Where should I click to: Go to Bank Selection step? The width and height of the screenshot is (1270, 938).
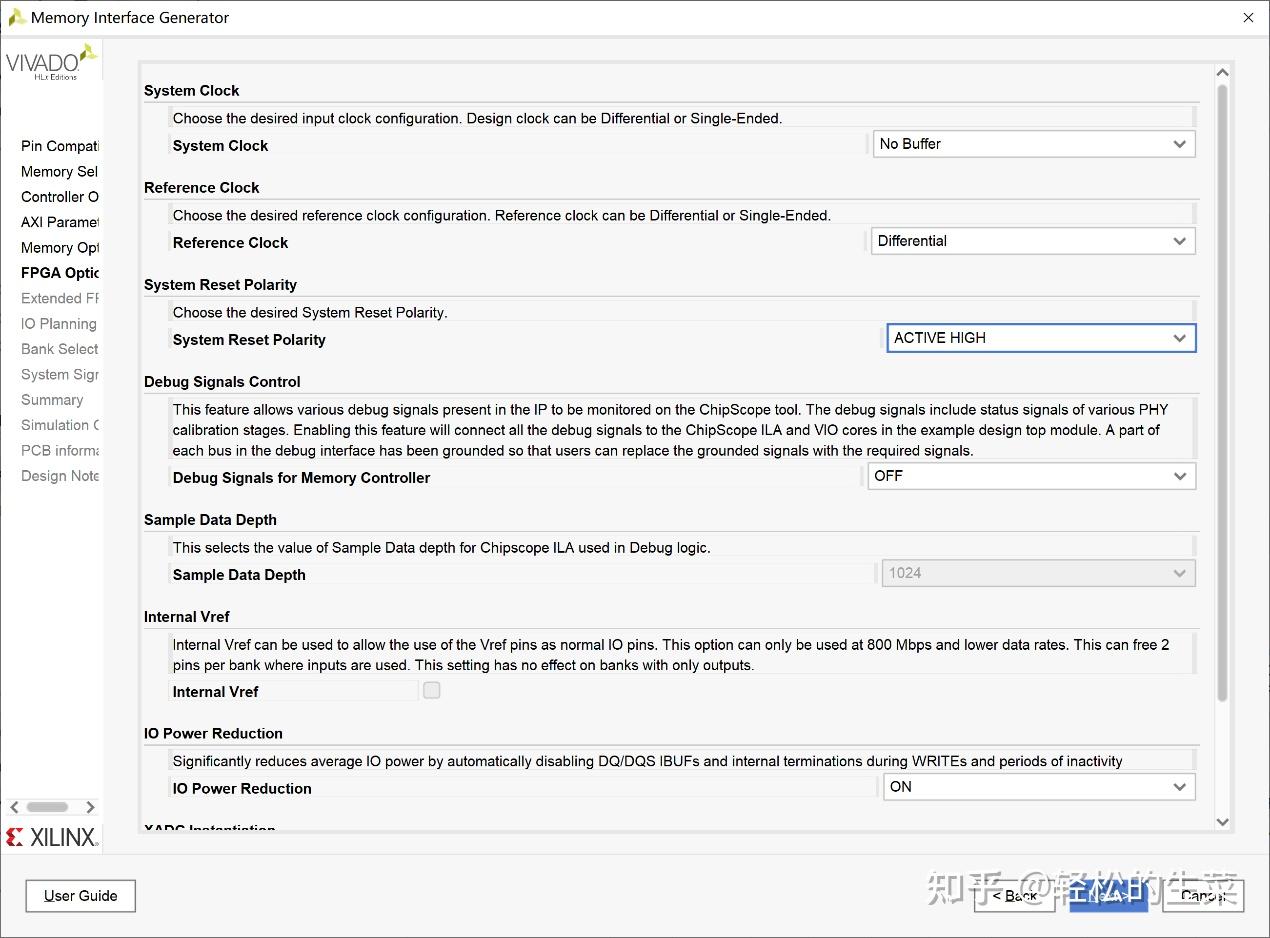click(x=60, y=349)
